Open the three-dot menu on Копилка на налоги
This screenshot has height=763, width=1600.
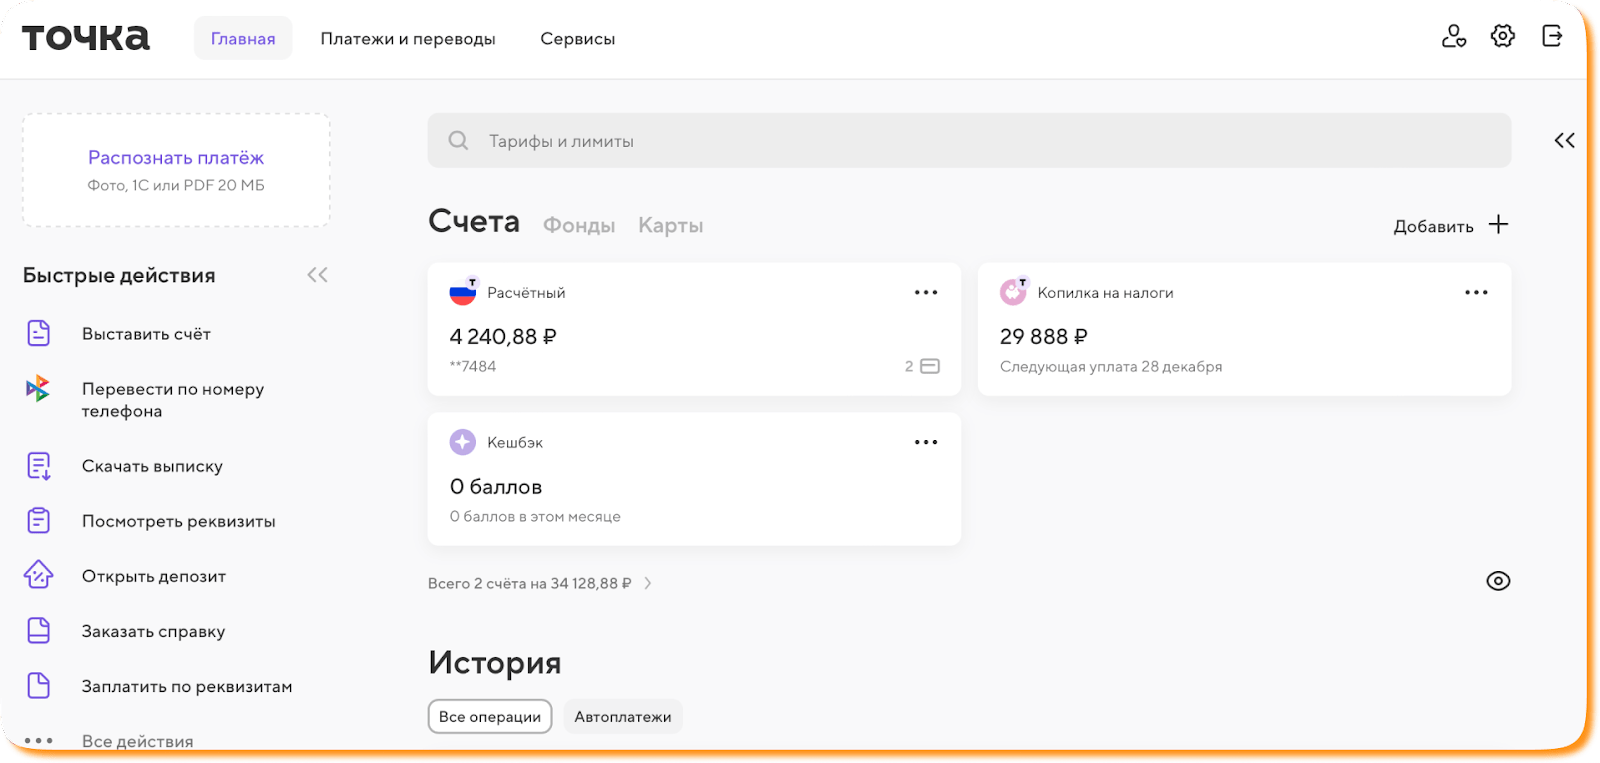click(x=1475, y=293)
